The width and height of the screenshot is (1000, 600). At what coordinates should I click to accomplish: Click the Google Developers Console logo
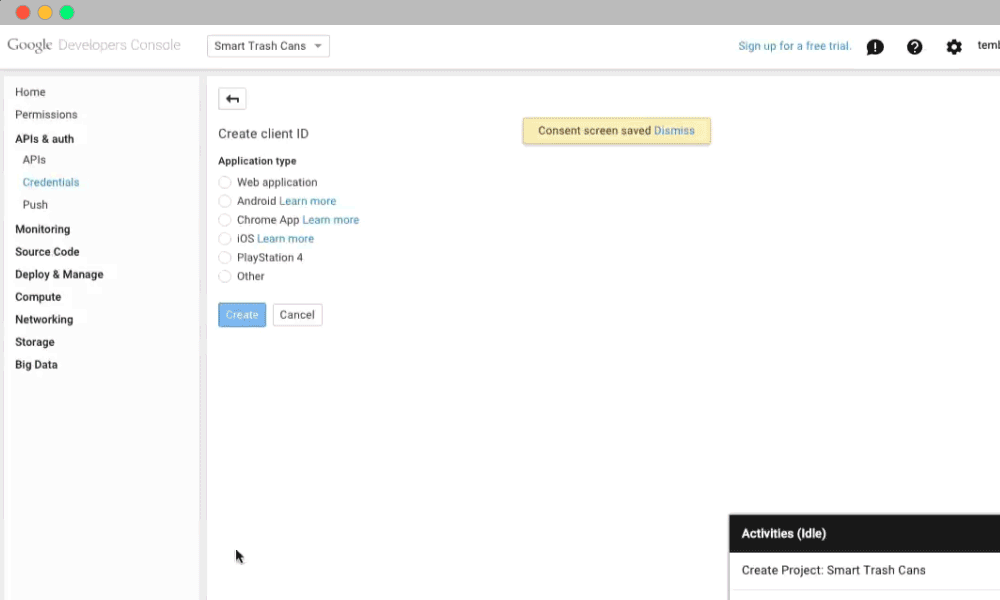click(x=94, y=46)
